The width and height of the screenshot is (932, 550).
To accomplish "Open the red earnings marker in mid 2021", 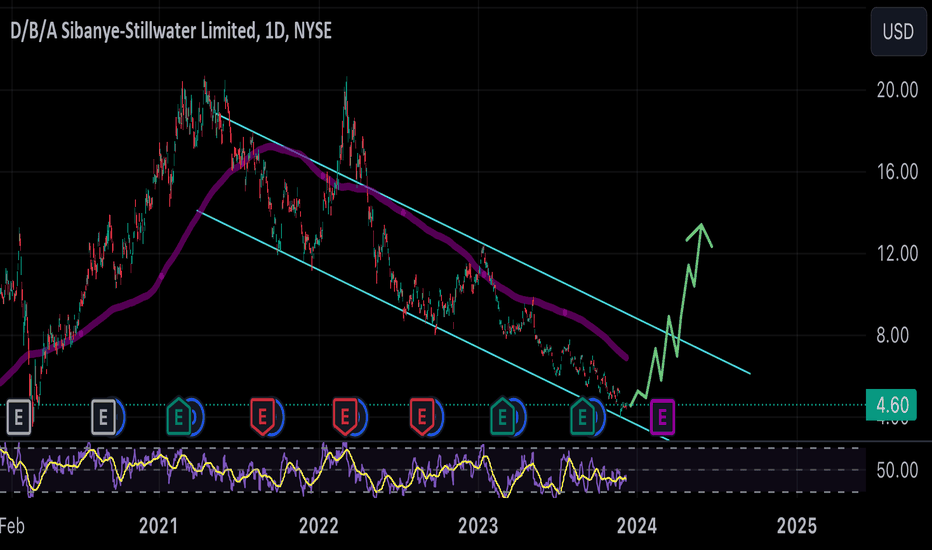I will (262, 417).
